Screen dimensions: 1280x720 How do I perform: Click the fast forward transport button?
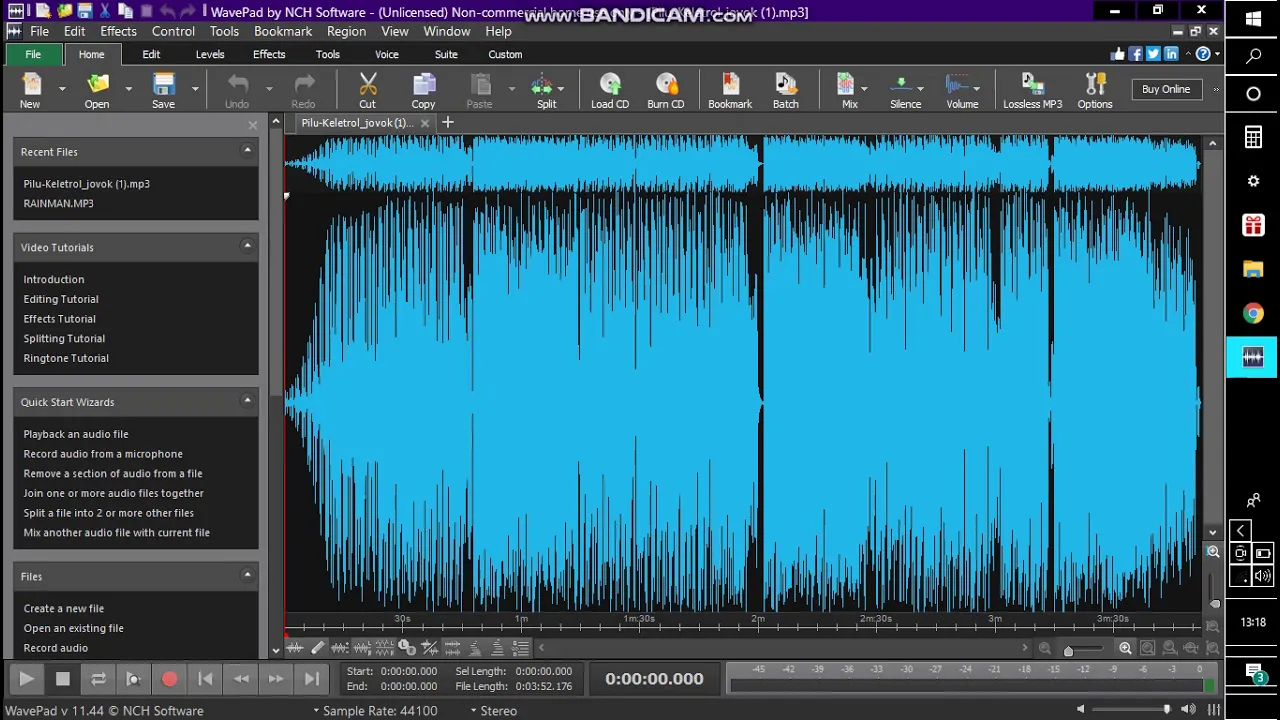tap(276, 679)
